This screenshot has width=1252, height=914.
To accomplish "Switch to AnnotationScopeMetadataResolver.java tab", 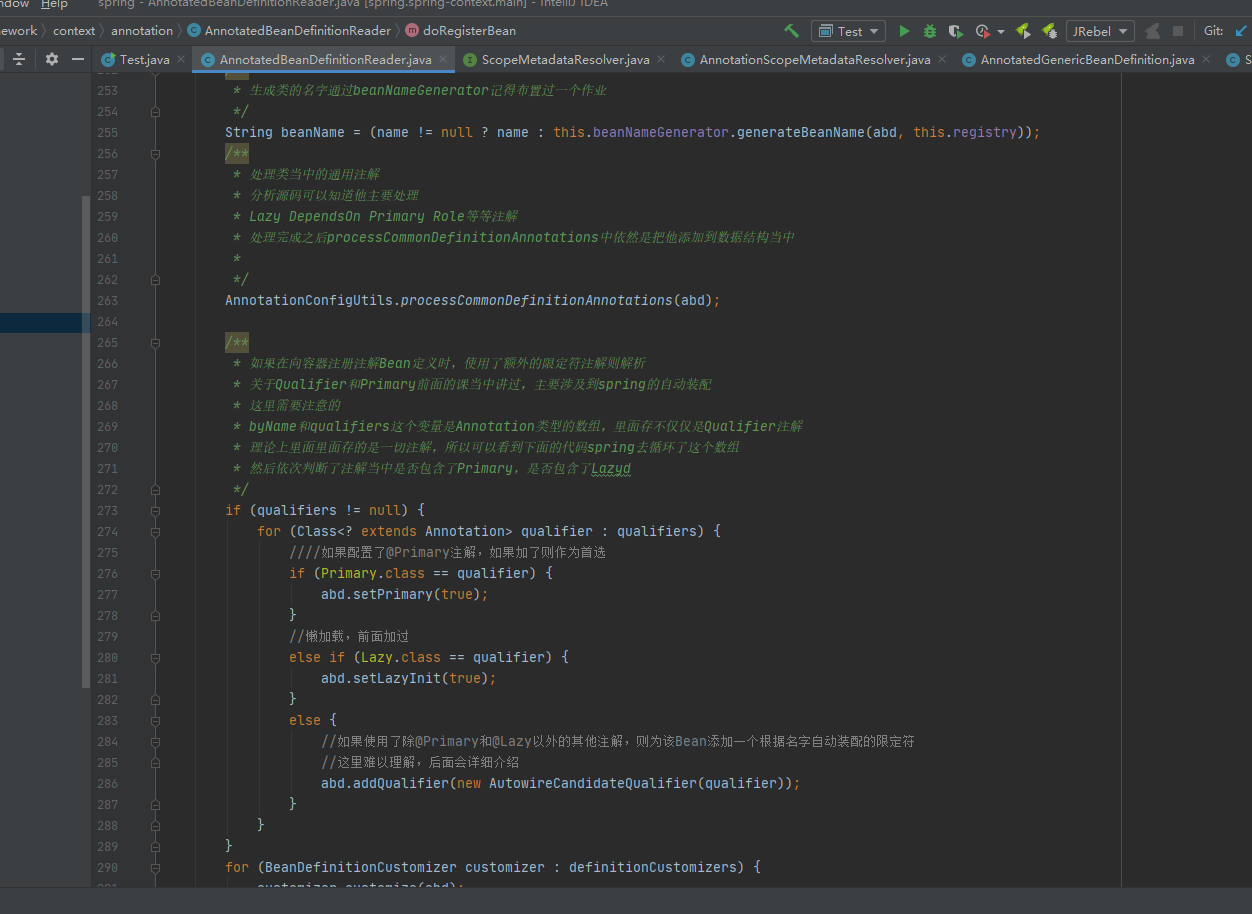I will (x=814, y=60).
